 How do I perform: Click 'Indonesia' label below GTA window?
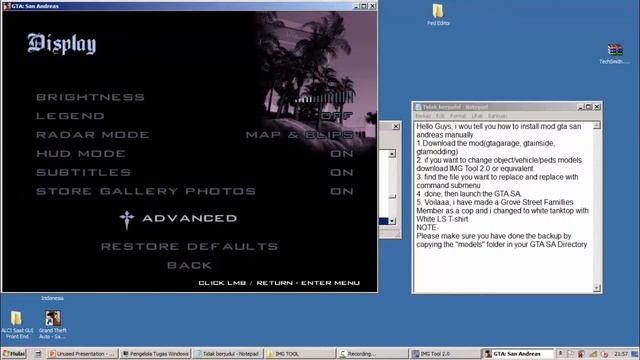click(52, 298)
